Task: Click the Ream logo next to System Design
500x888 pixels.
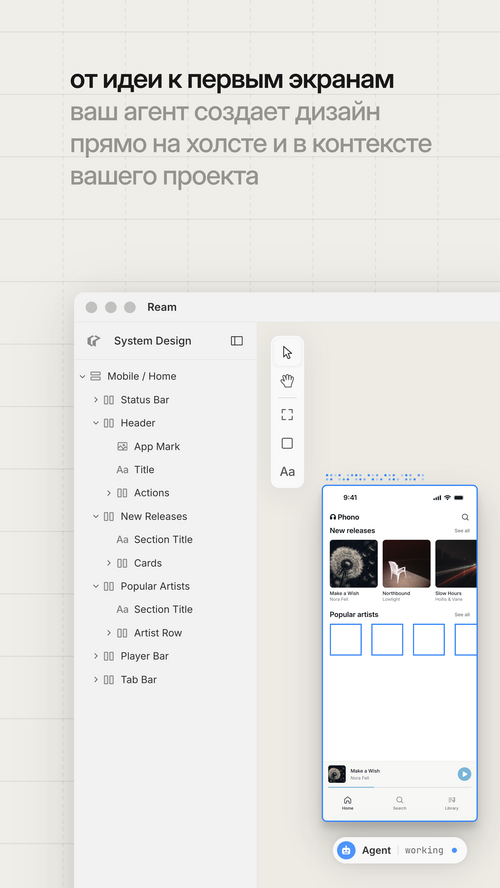Action: 93,340
